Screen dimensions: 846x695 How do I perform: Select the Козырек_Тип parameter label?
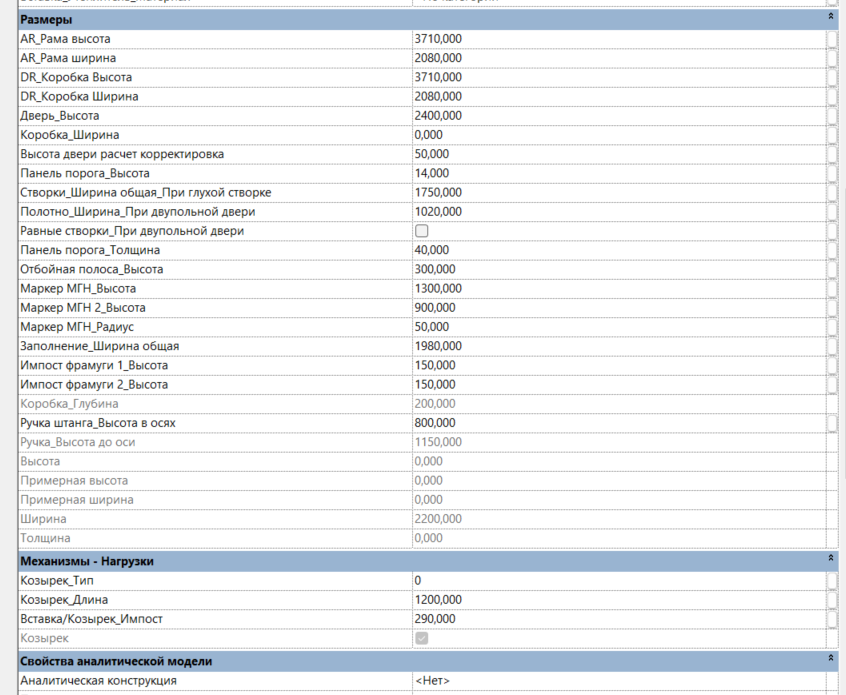(57, 581)
